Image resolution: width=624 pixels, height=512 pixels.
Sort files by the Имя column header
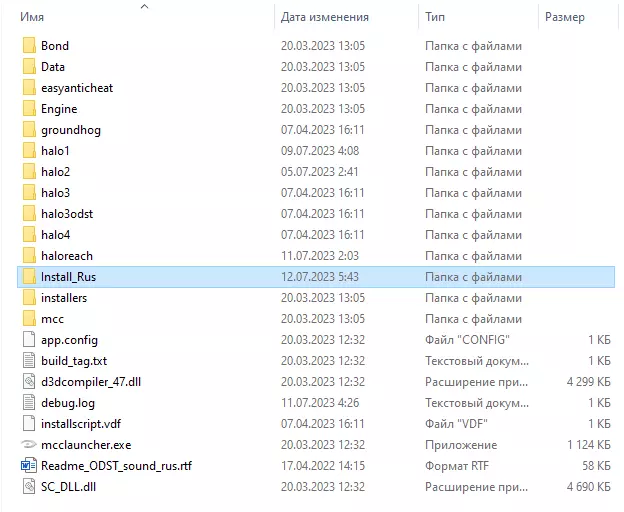point(32,17)
